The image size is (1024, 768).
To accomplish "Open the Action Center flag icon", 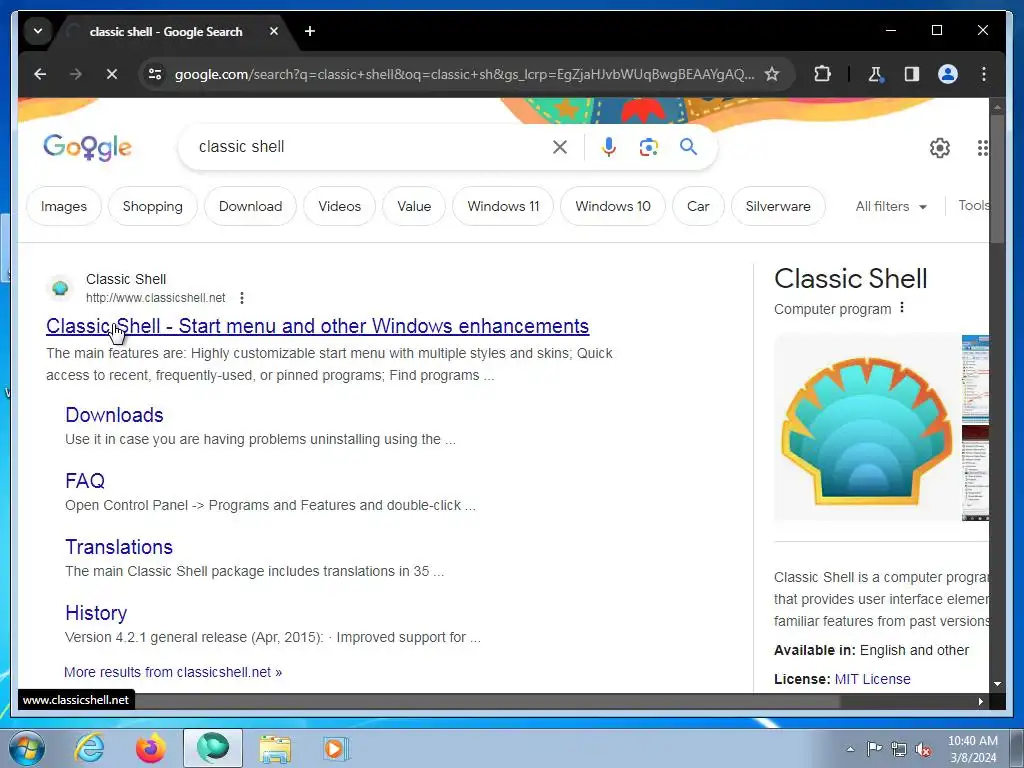I will 874,749.
